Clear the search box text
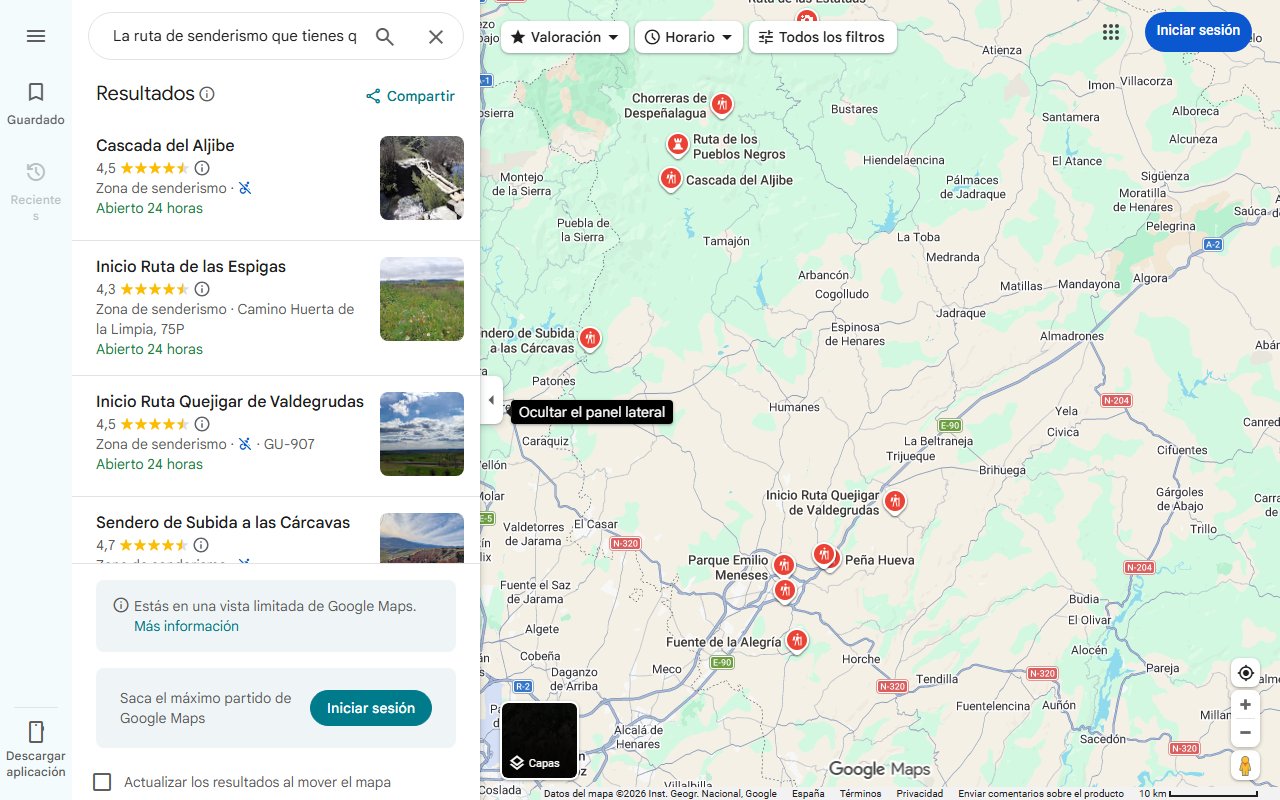The height and width of the screenshot is (800, 1280). point(436,37)
